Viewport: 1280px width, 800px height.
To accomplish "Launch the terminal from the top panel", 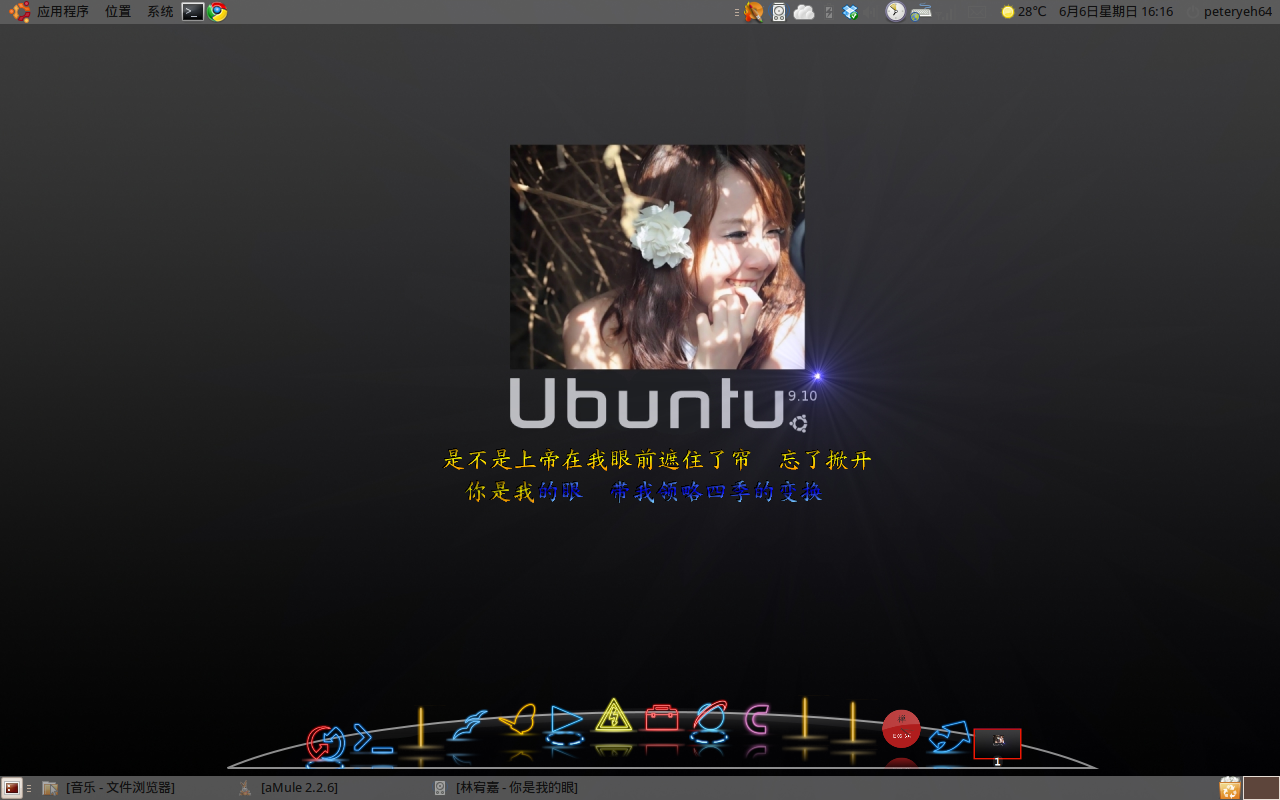I will coord(193,12).
